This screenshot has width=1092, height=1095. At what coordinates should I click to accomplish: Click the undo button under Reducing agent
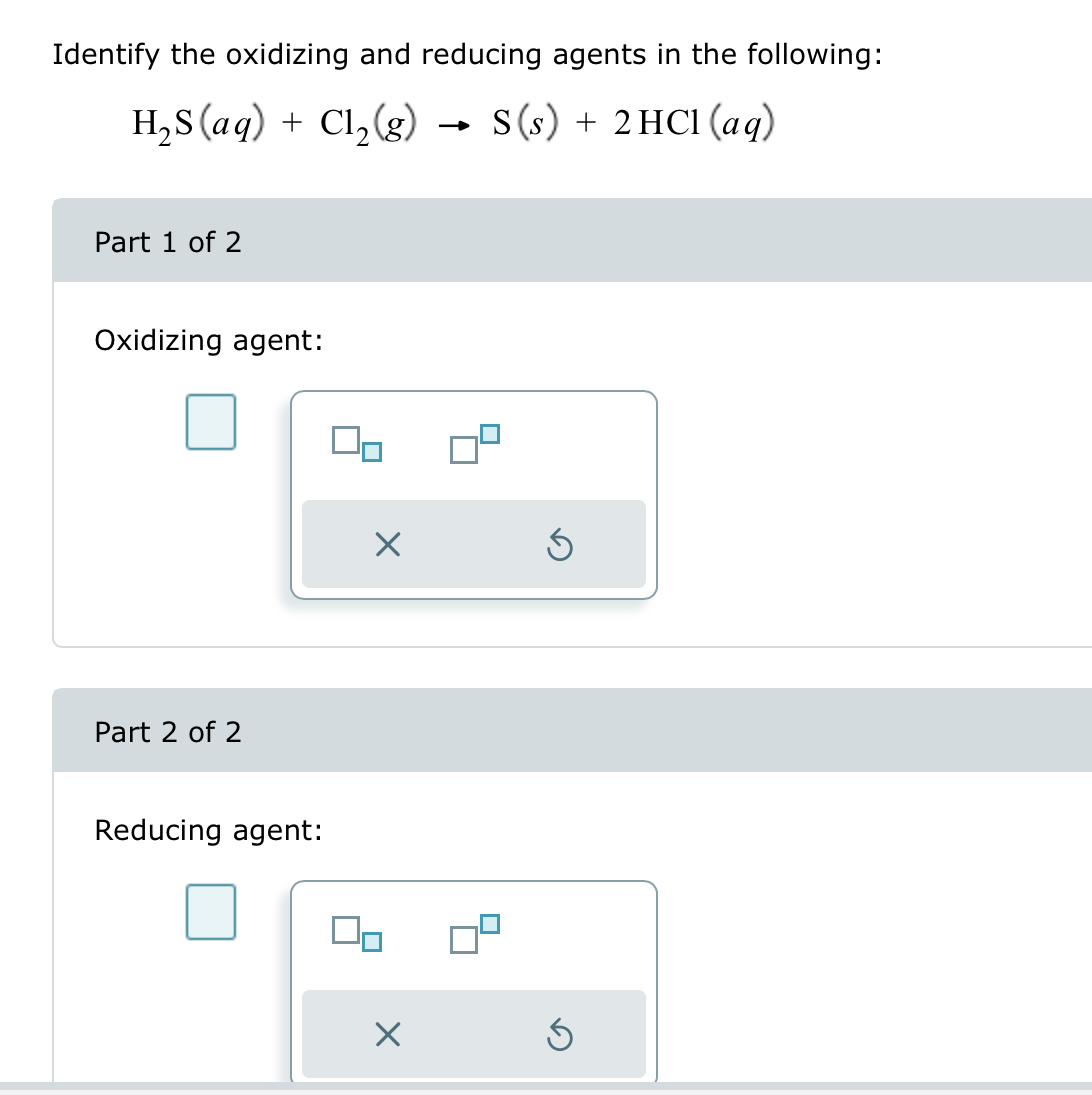click(x=560, y=1035)
